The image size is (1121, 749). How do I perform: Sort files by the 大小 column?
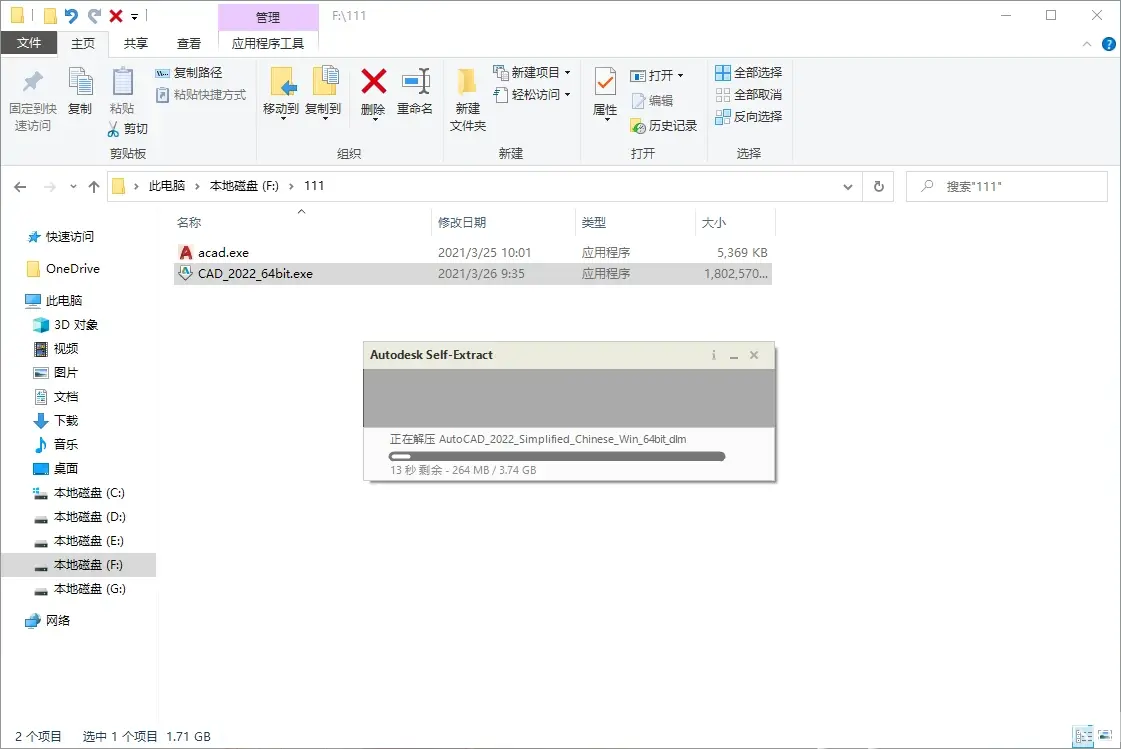tap(735, 222)
